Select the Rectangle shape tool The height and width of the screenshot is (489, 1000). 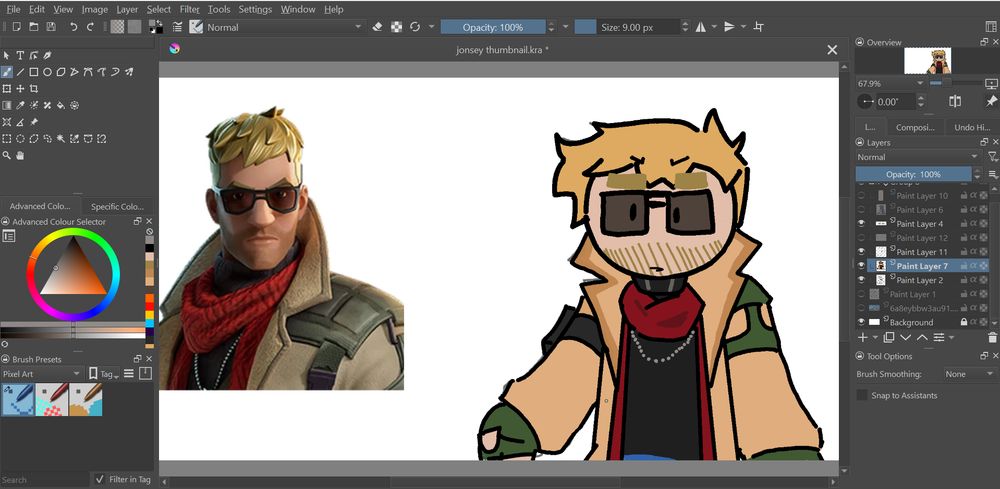tap(33, 72)
